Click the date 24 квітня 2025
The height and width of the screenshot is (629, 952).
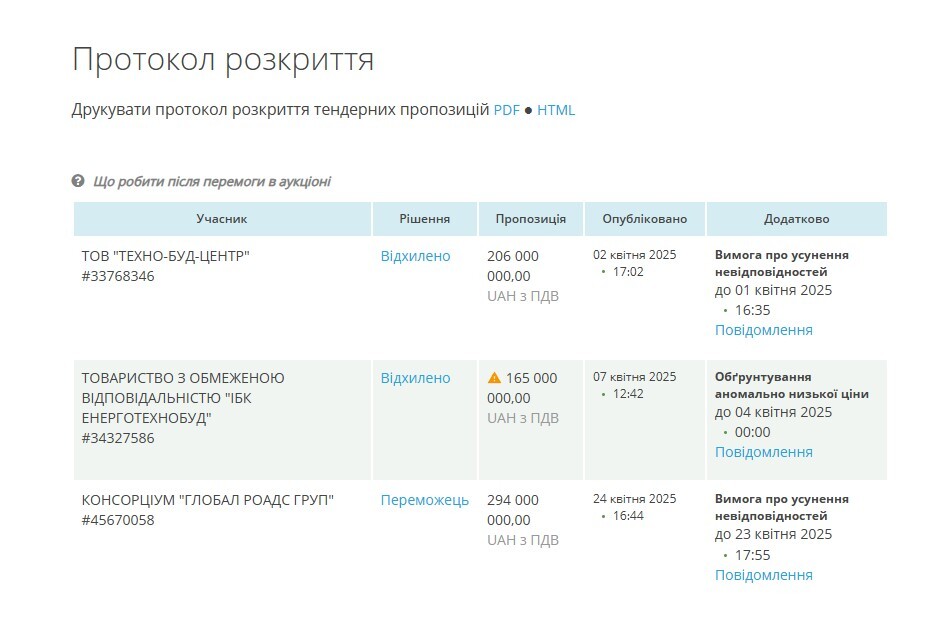pos(634,499)
